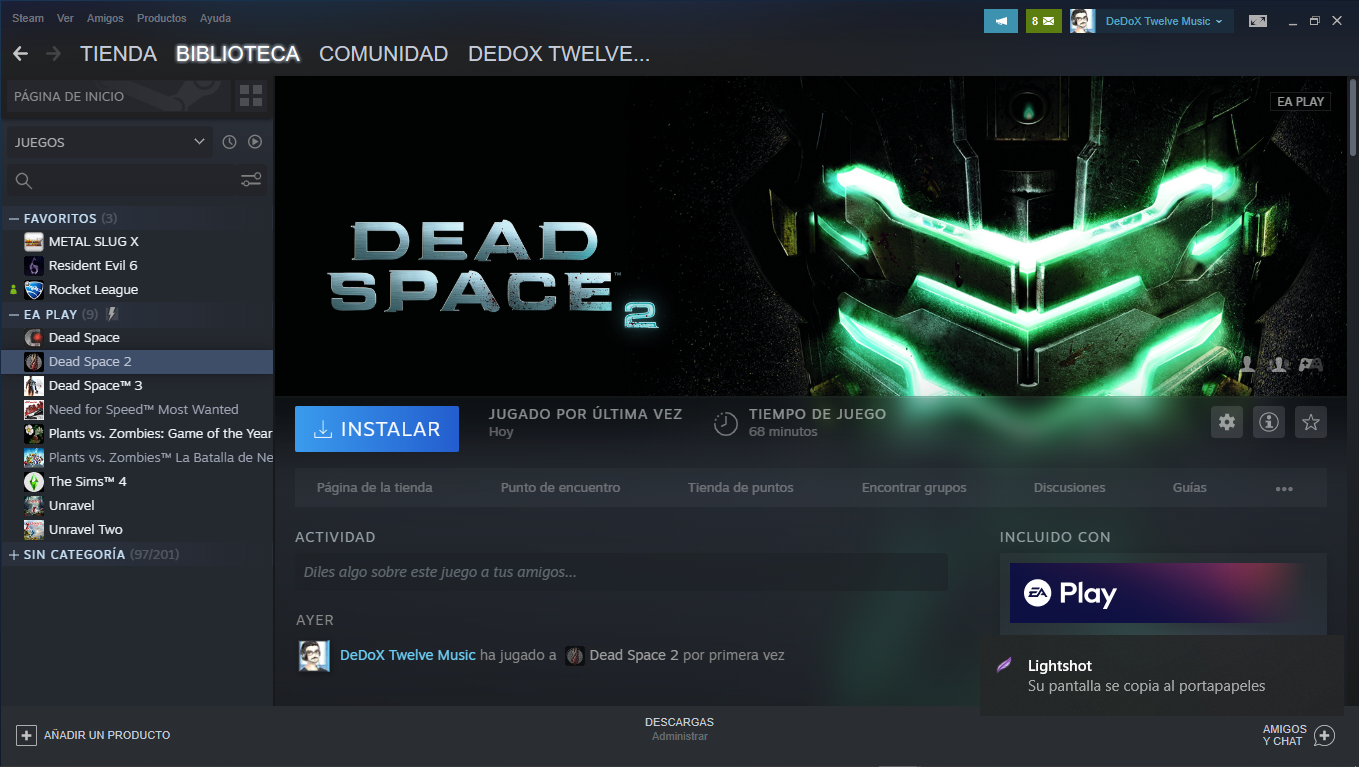This screenshot has width=1359, height=767.
Task: Click the dynamic collection lightning icon
Action: [112, 314]
